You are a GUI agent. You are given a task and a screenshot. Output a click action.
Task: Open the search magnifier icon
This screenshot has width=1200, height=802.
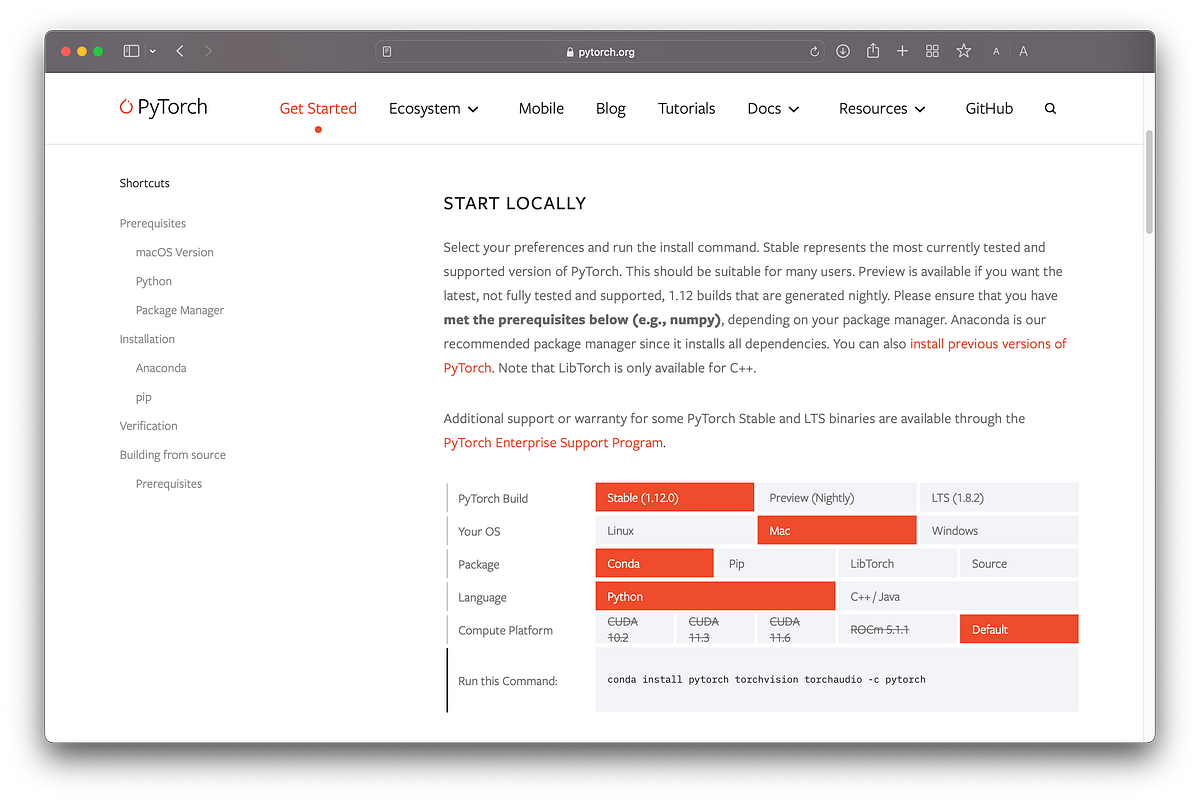1050,108
